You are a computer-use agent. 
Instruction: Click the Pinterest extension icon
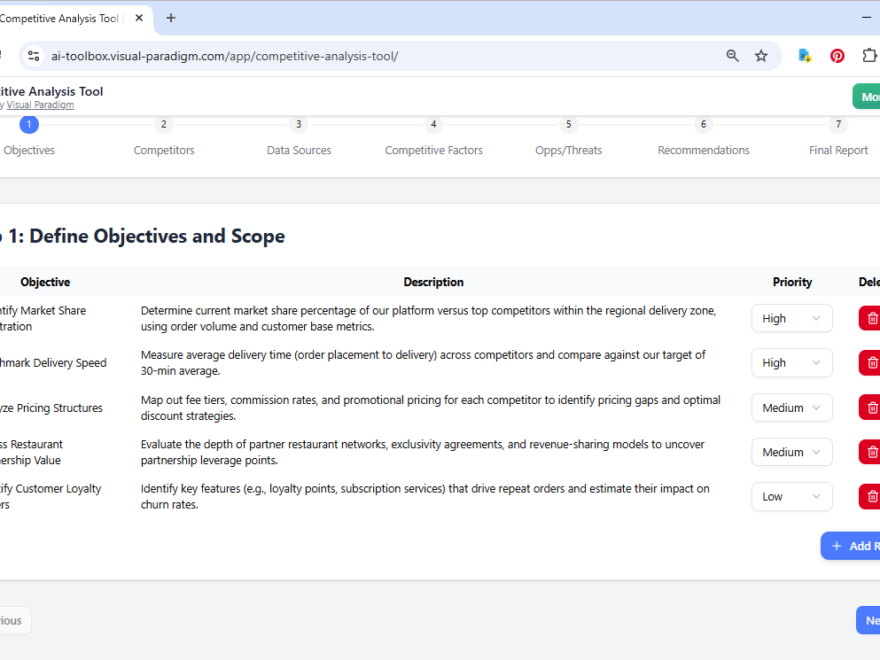837,55
